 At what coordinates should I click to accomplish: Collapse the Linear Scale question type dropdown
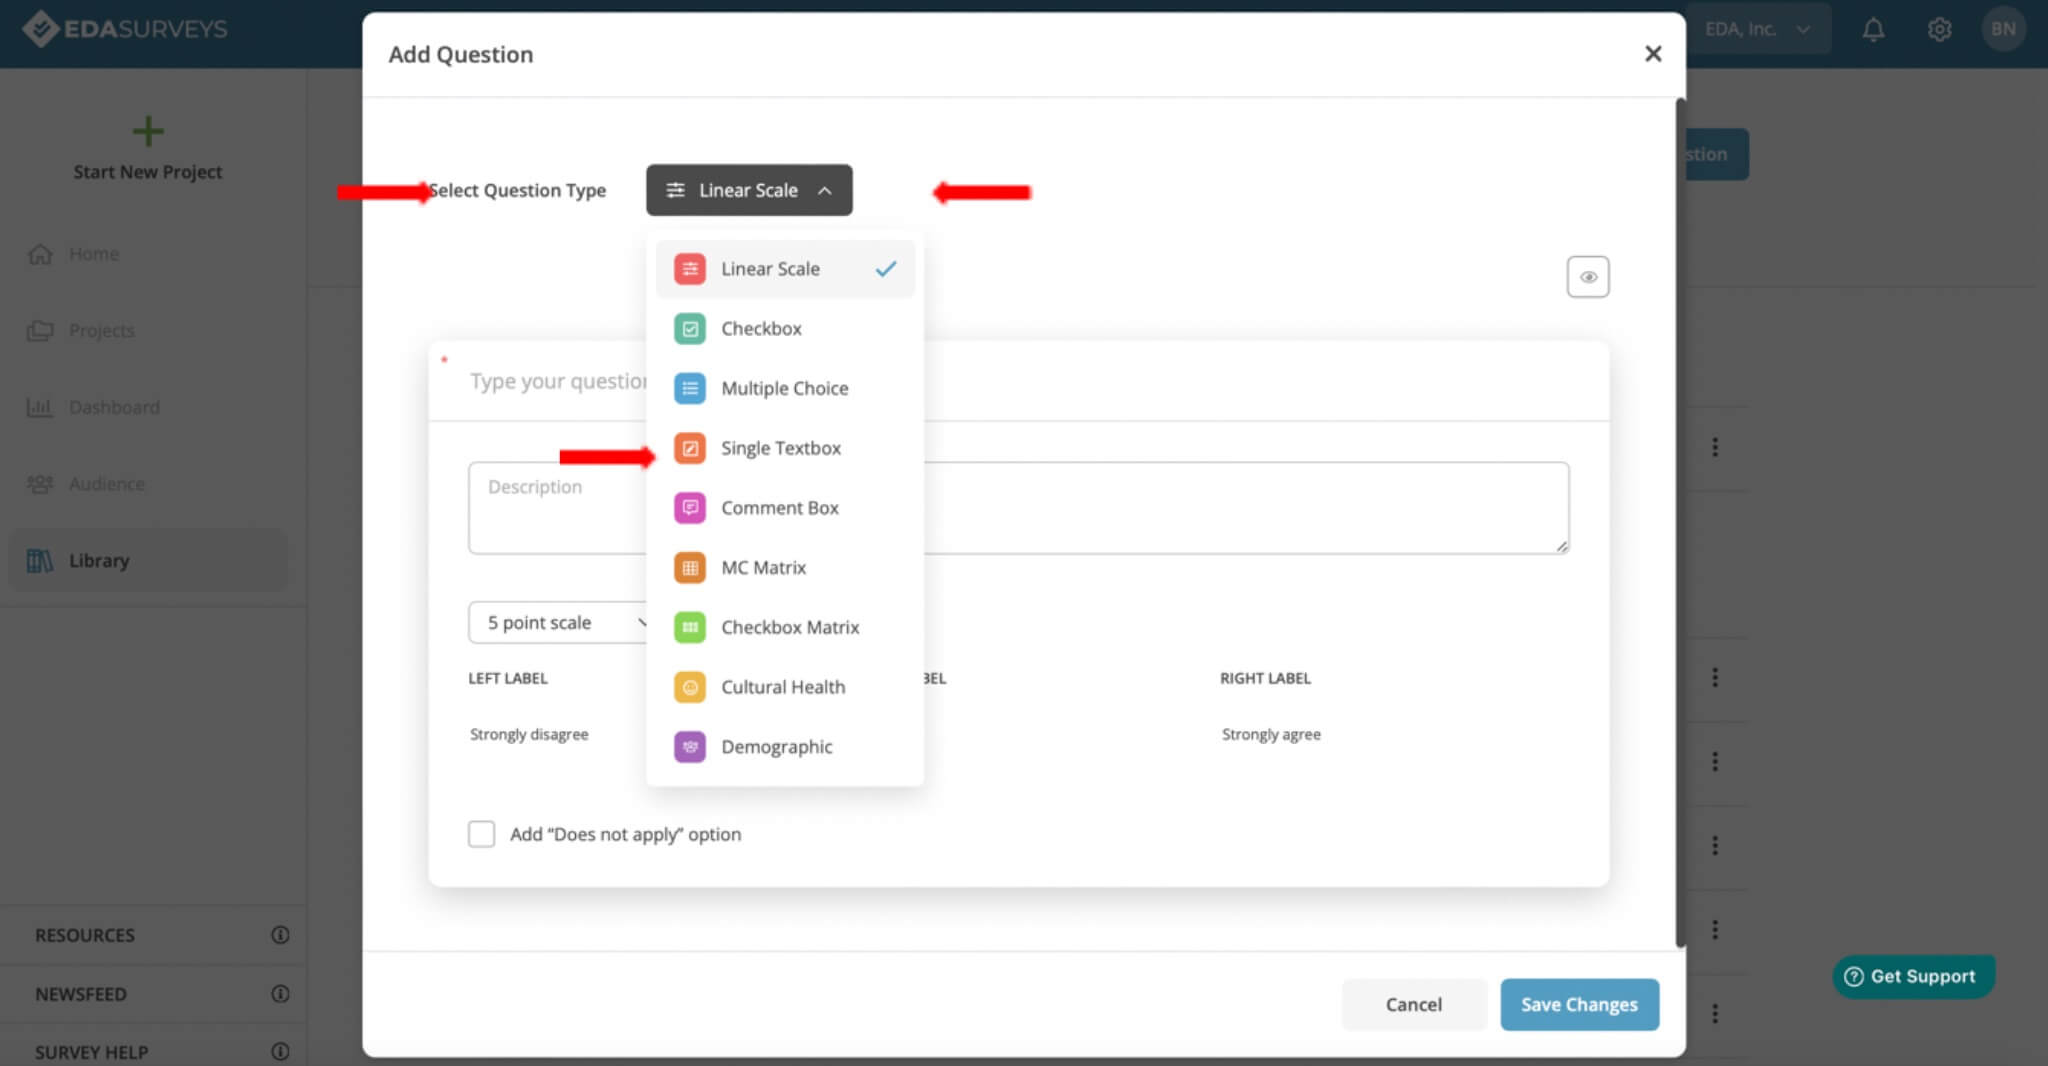pos(749,190)
